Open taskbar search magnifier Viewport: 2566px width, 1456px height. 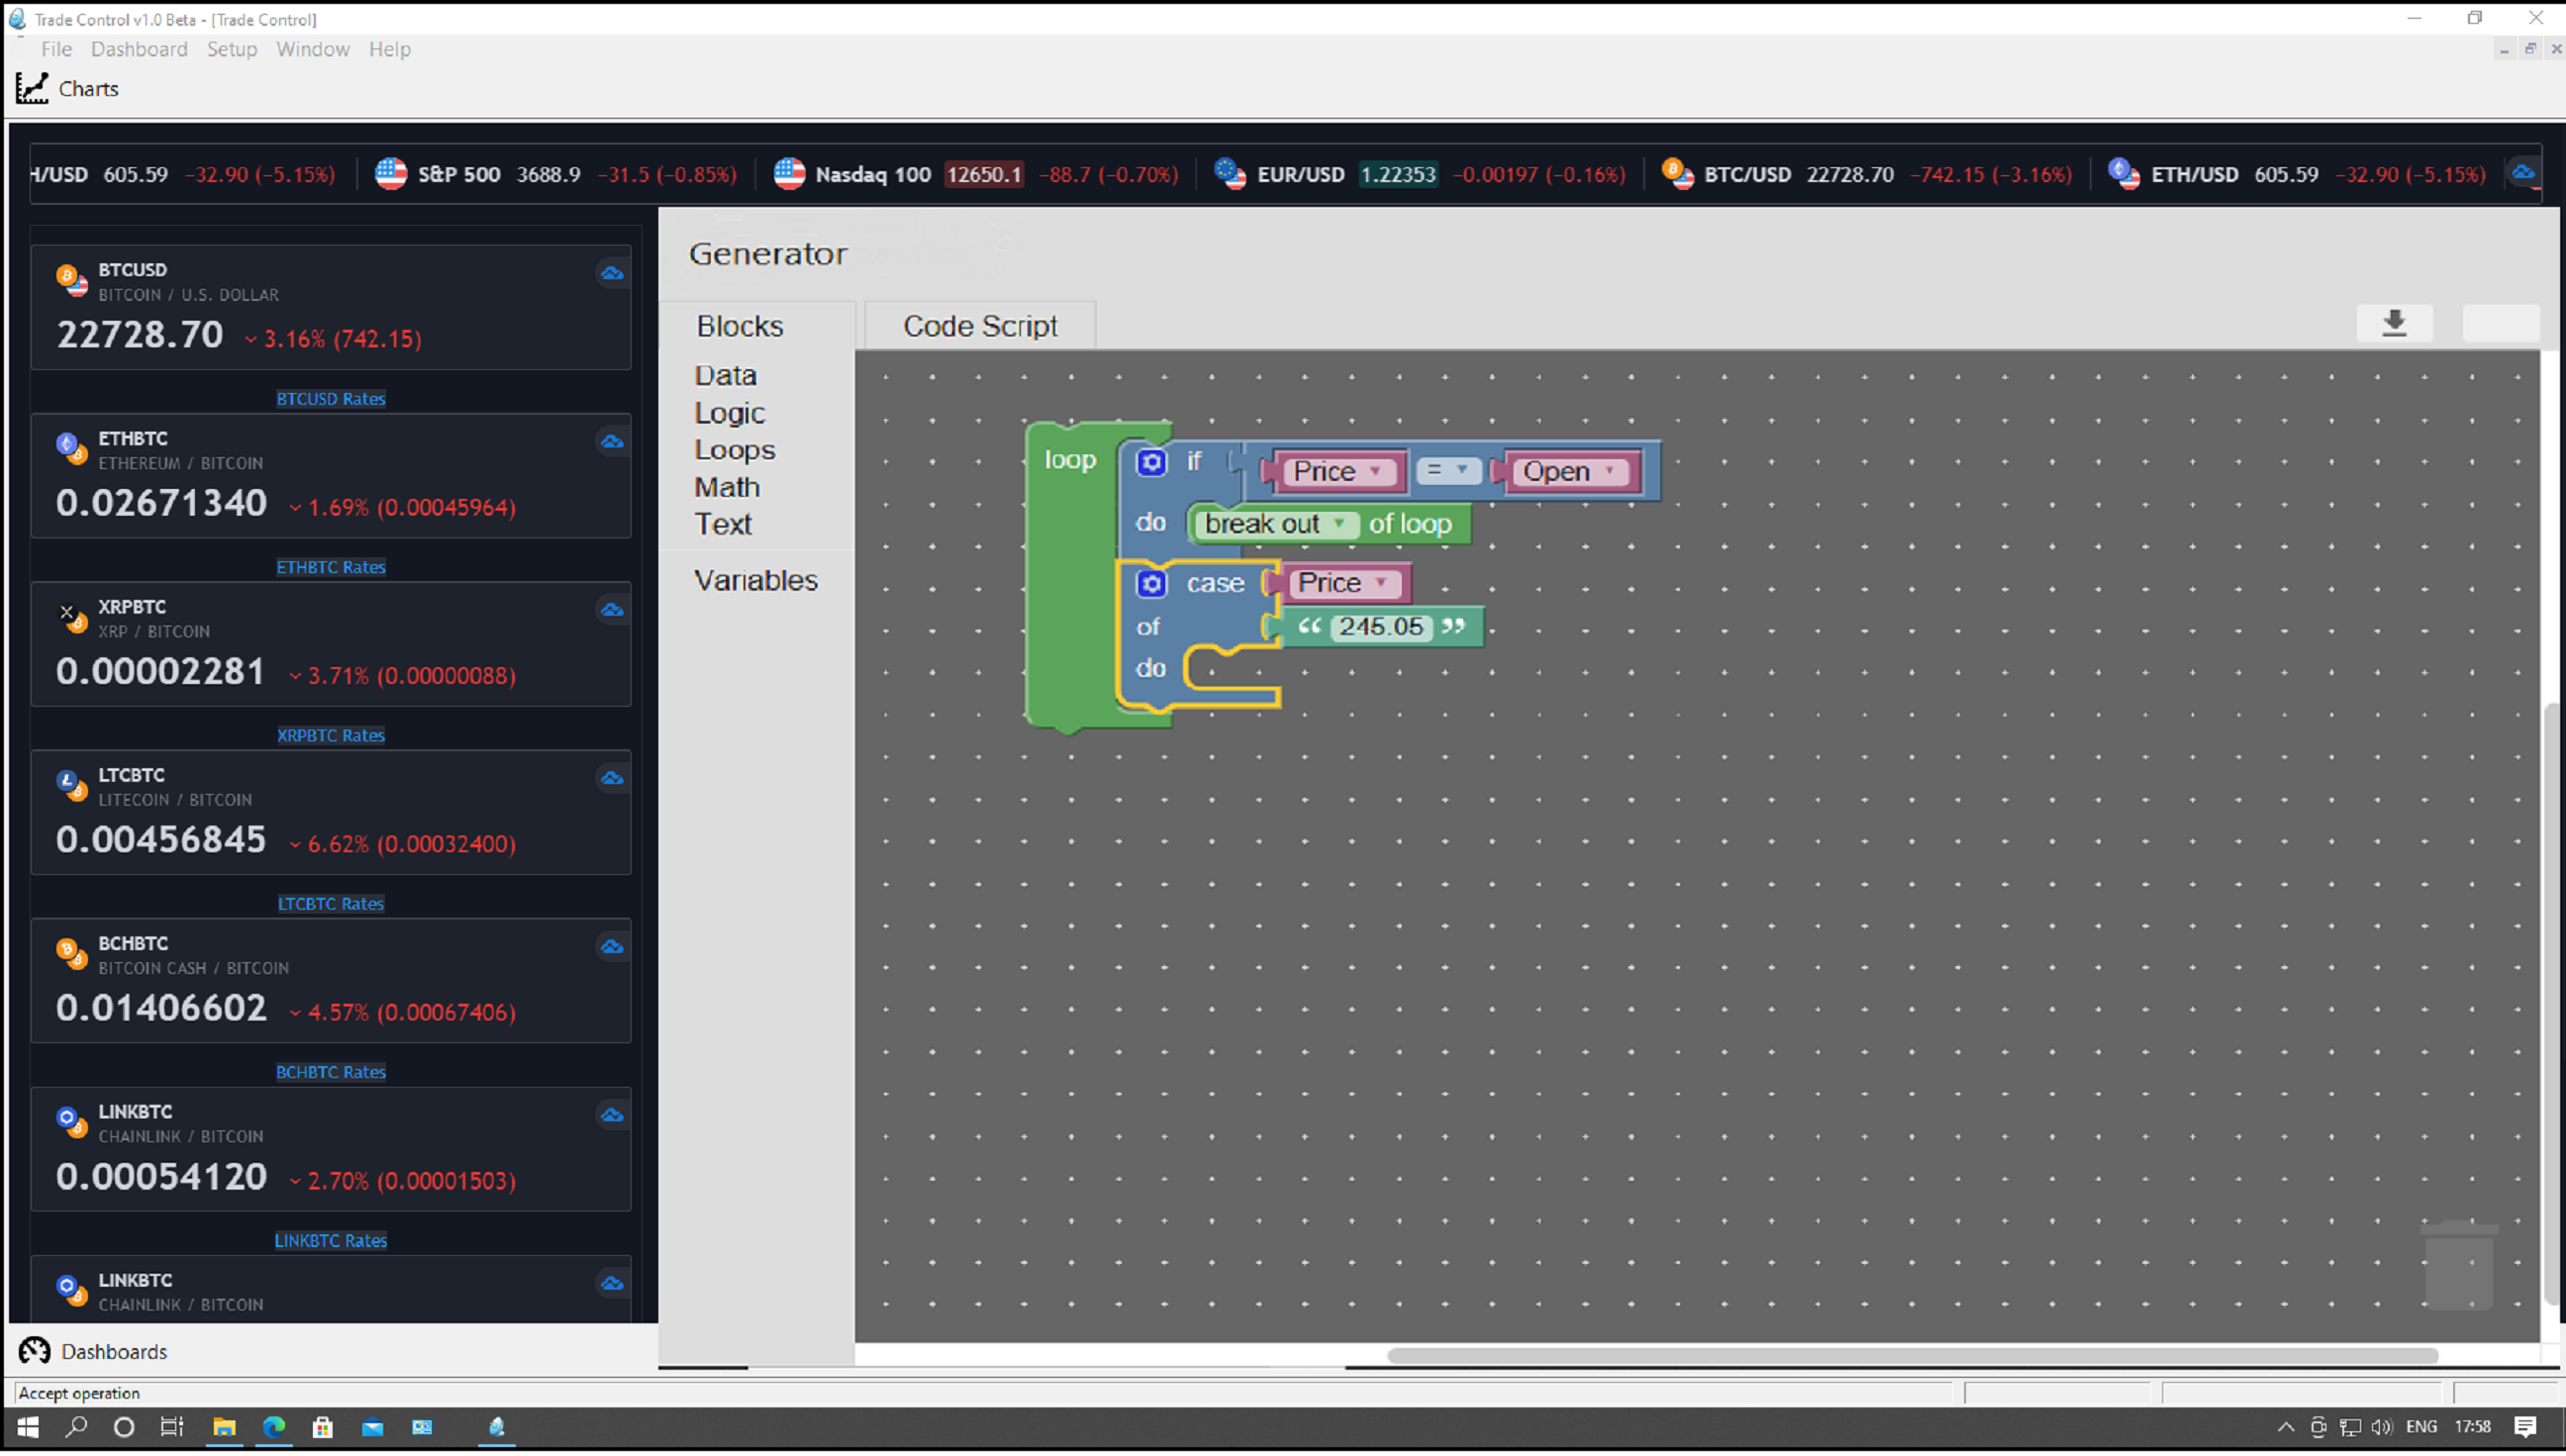pos(76,1427)
